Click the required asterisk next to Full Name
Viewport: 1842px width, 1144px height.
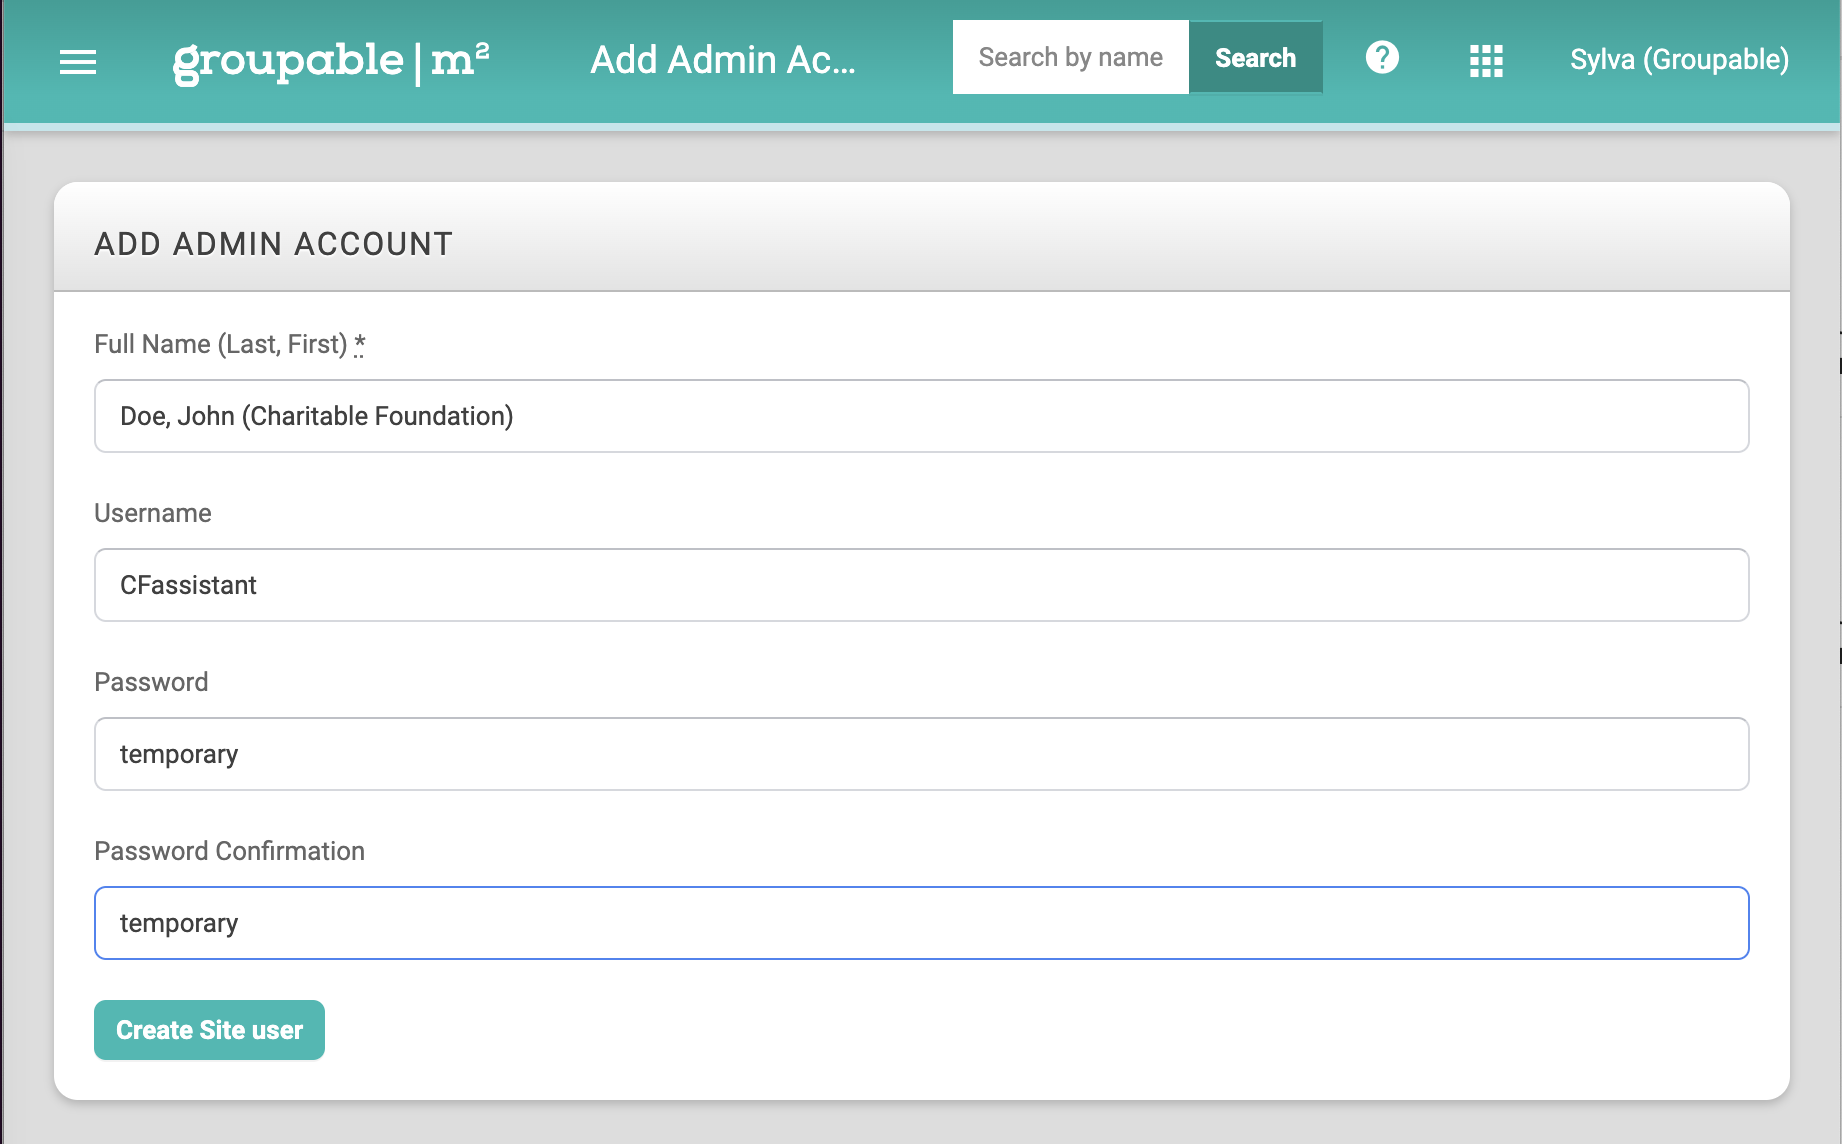tap(359, 344)
